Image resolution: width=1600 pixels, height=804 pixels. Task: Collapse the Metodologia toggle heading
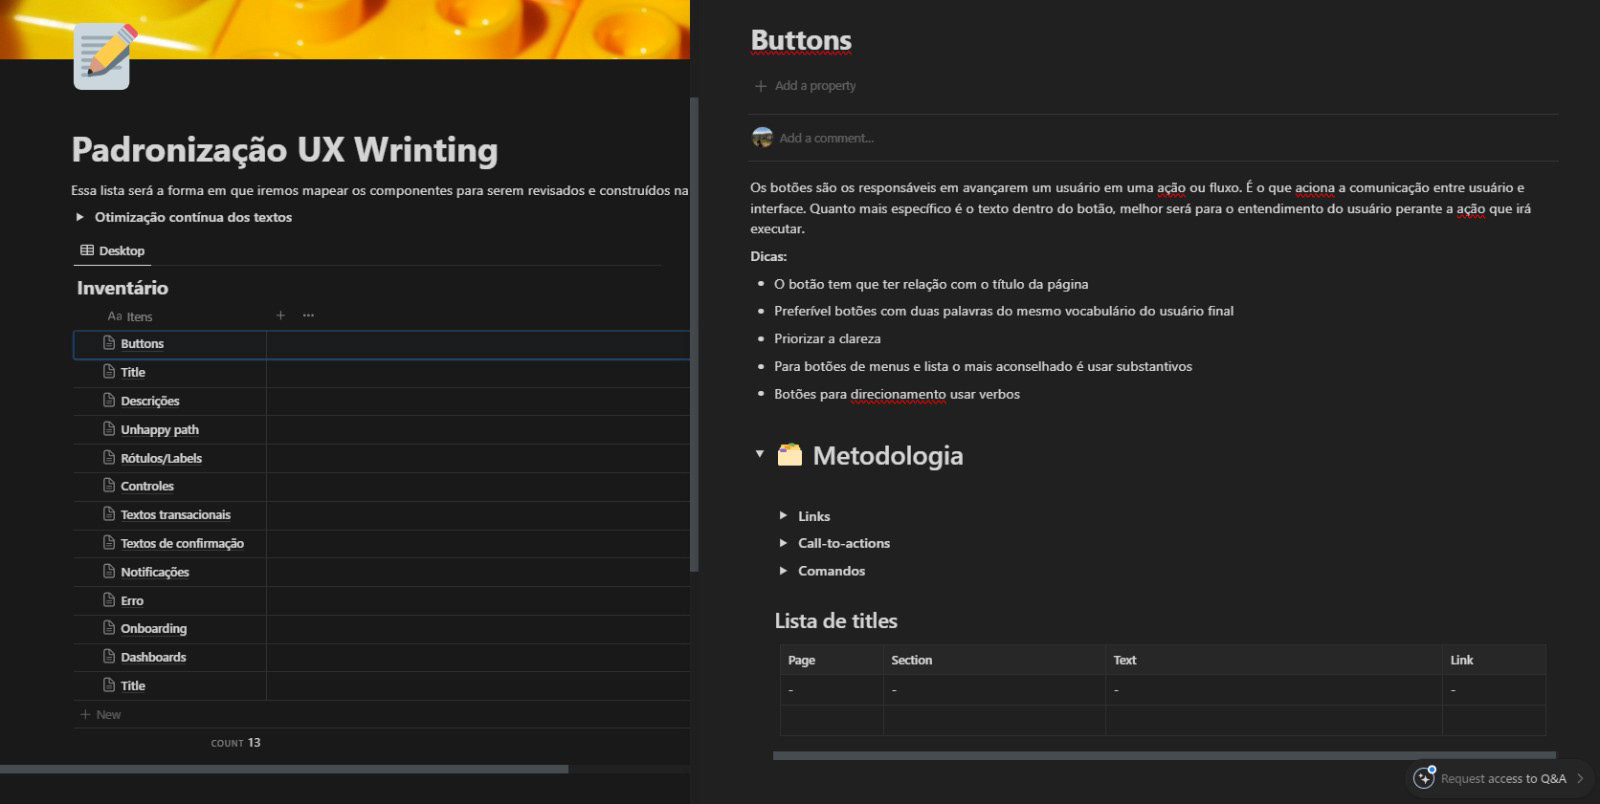pyautogui.click(x=760, y=454)
